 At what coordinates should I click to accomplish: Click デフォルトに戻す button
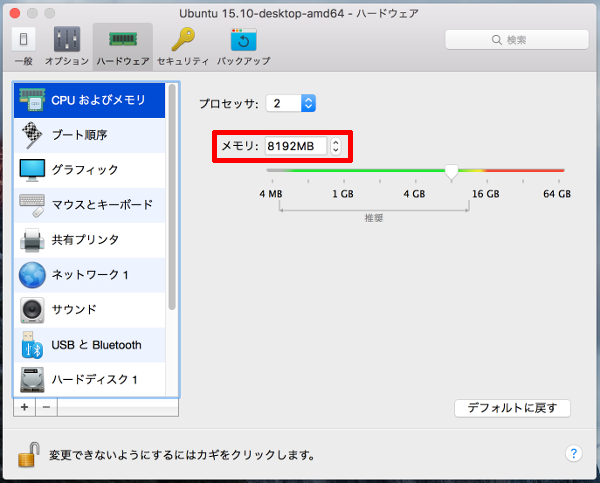(x=512, y=408)
